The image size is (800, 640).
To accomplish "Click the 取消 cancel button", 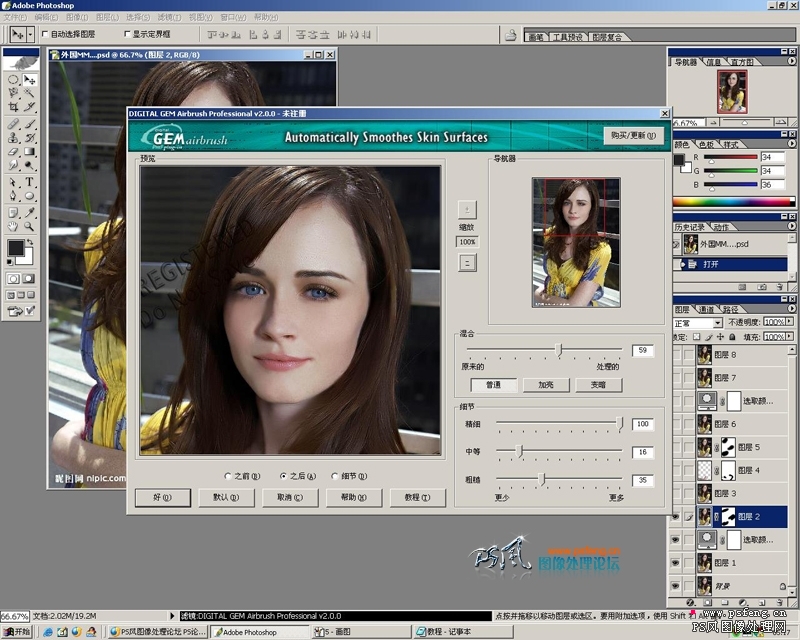I will 290,497.
